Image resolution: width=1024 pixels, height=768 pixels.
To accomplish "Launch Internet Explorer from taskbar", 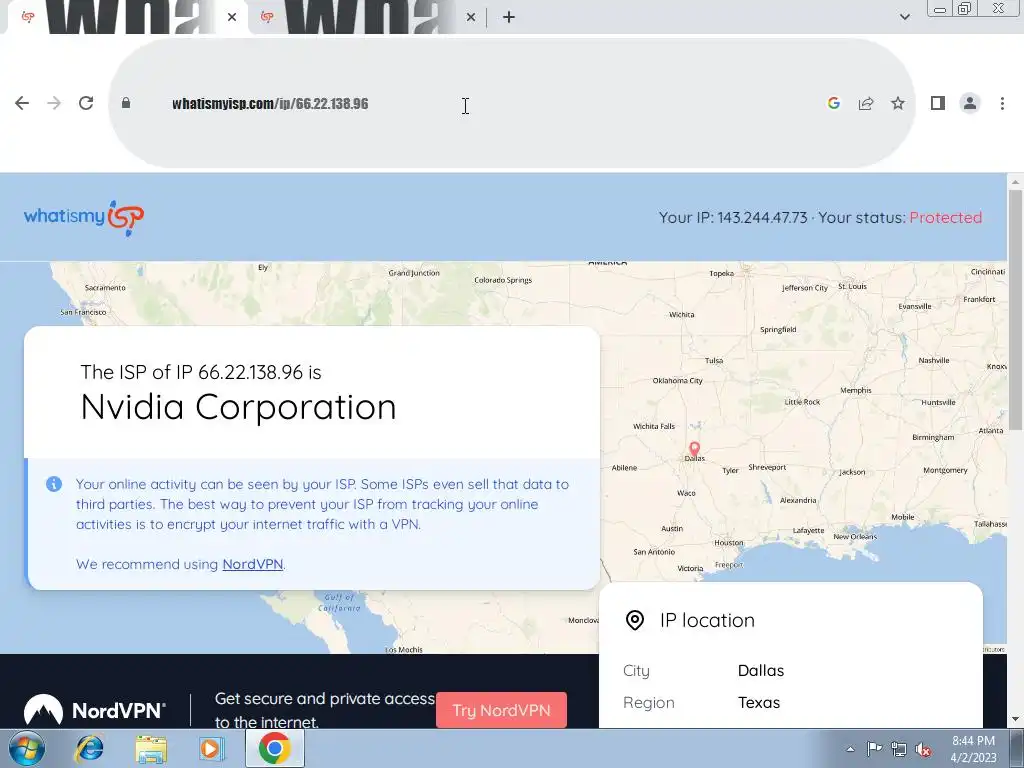I will 89,748.
